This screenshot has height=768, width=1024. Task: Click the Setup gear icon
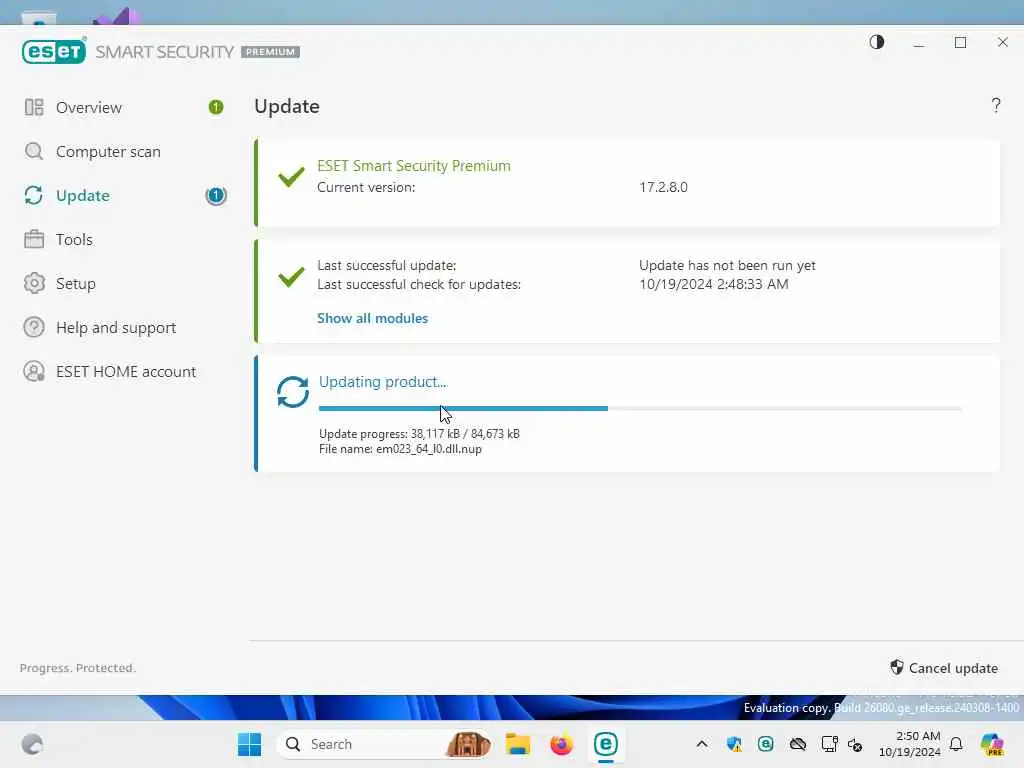(x=34, y=283)
